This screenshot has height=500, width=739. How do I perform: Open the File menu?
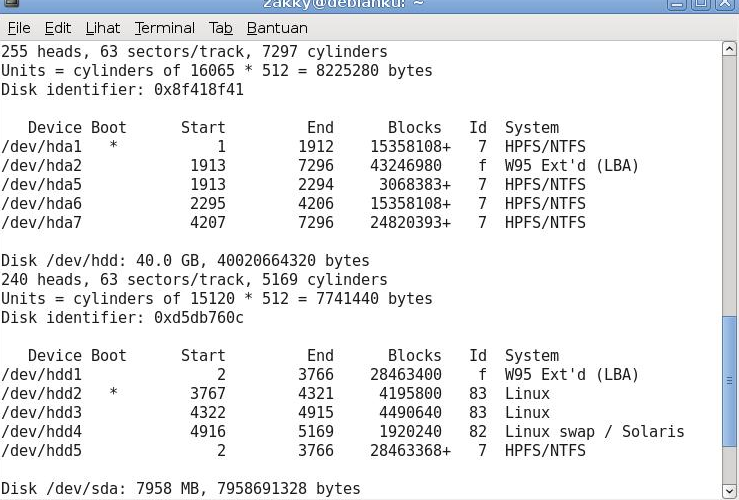19,28
